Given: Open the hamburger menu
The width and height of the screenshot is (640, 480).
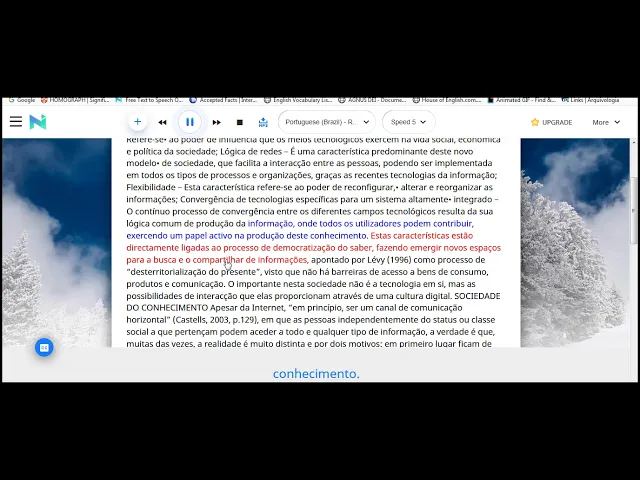Looking at the screenshot, I should (16, 122).
